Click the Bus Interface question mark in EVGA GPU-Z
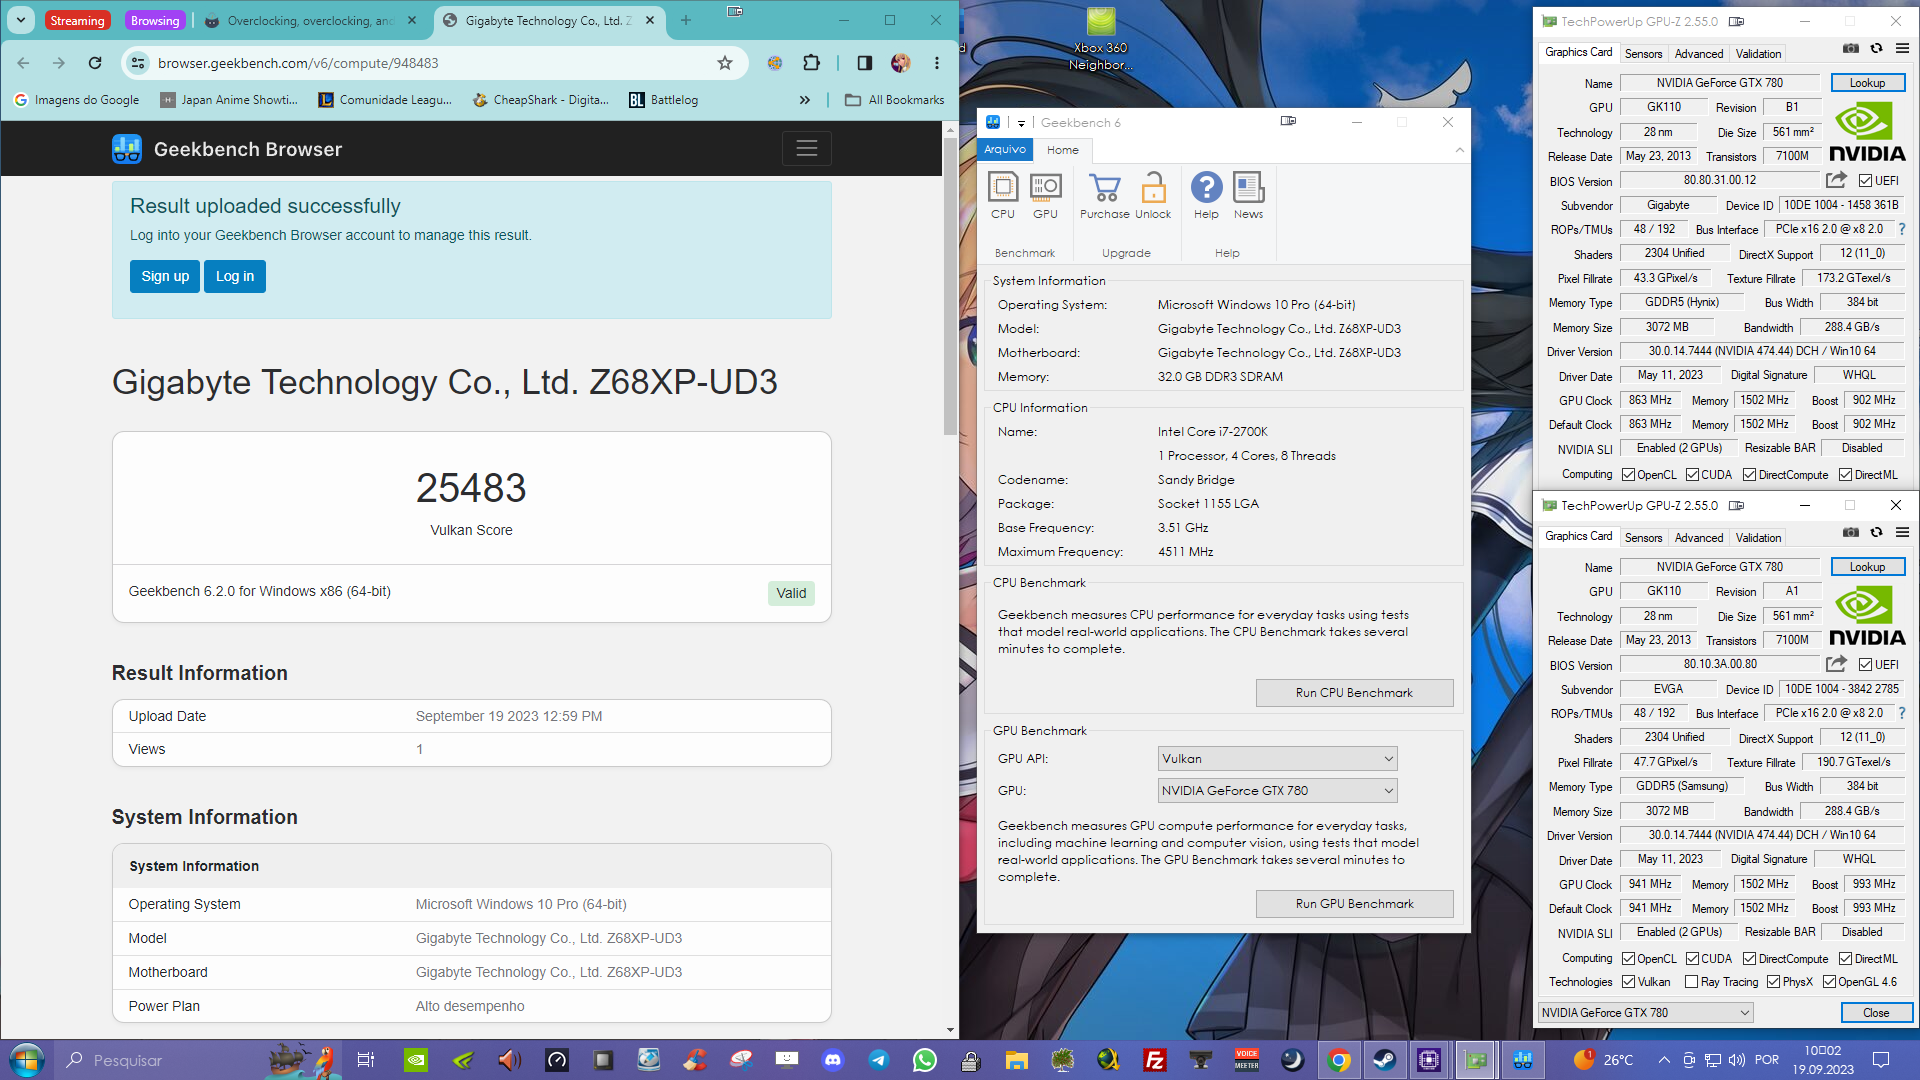1920x1080 pixels. (1902, 713)
